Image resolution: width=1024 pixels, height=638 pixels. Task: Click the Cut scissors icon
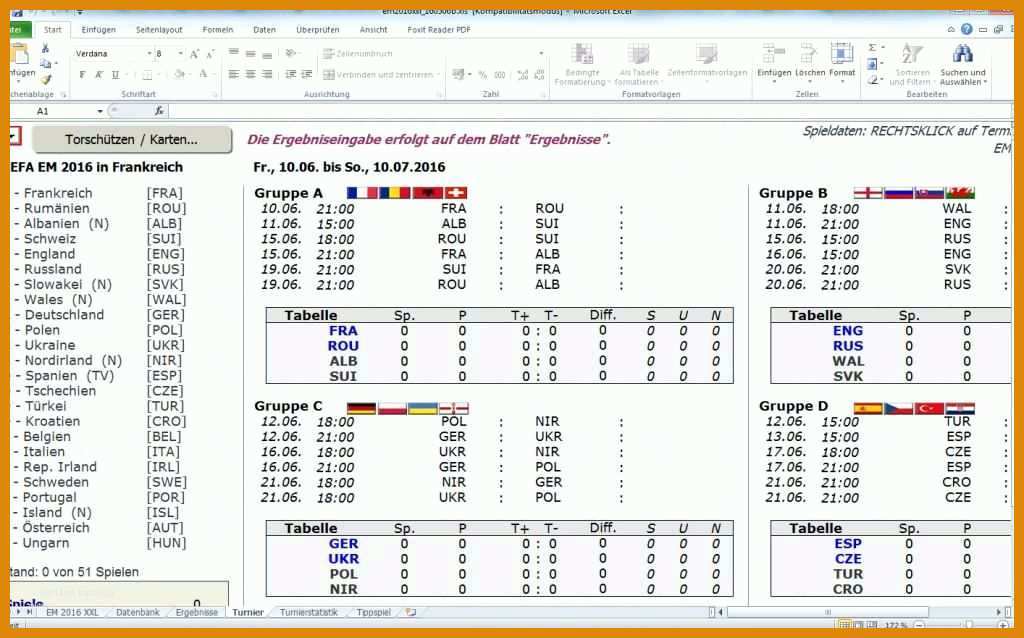click(x=45, y=48)
